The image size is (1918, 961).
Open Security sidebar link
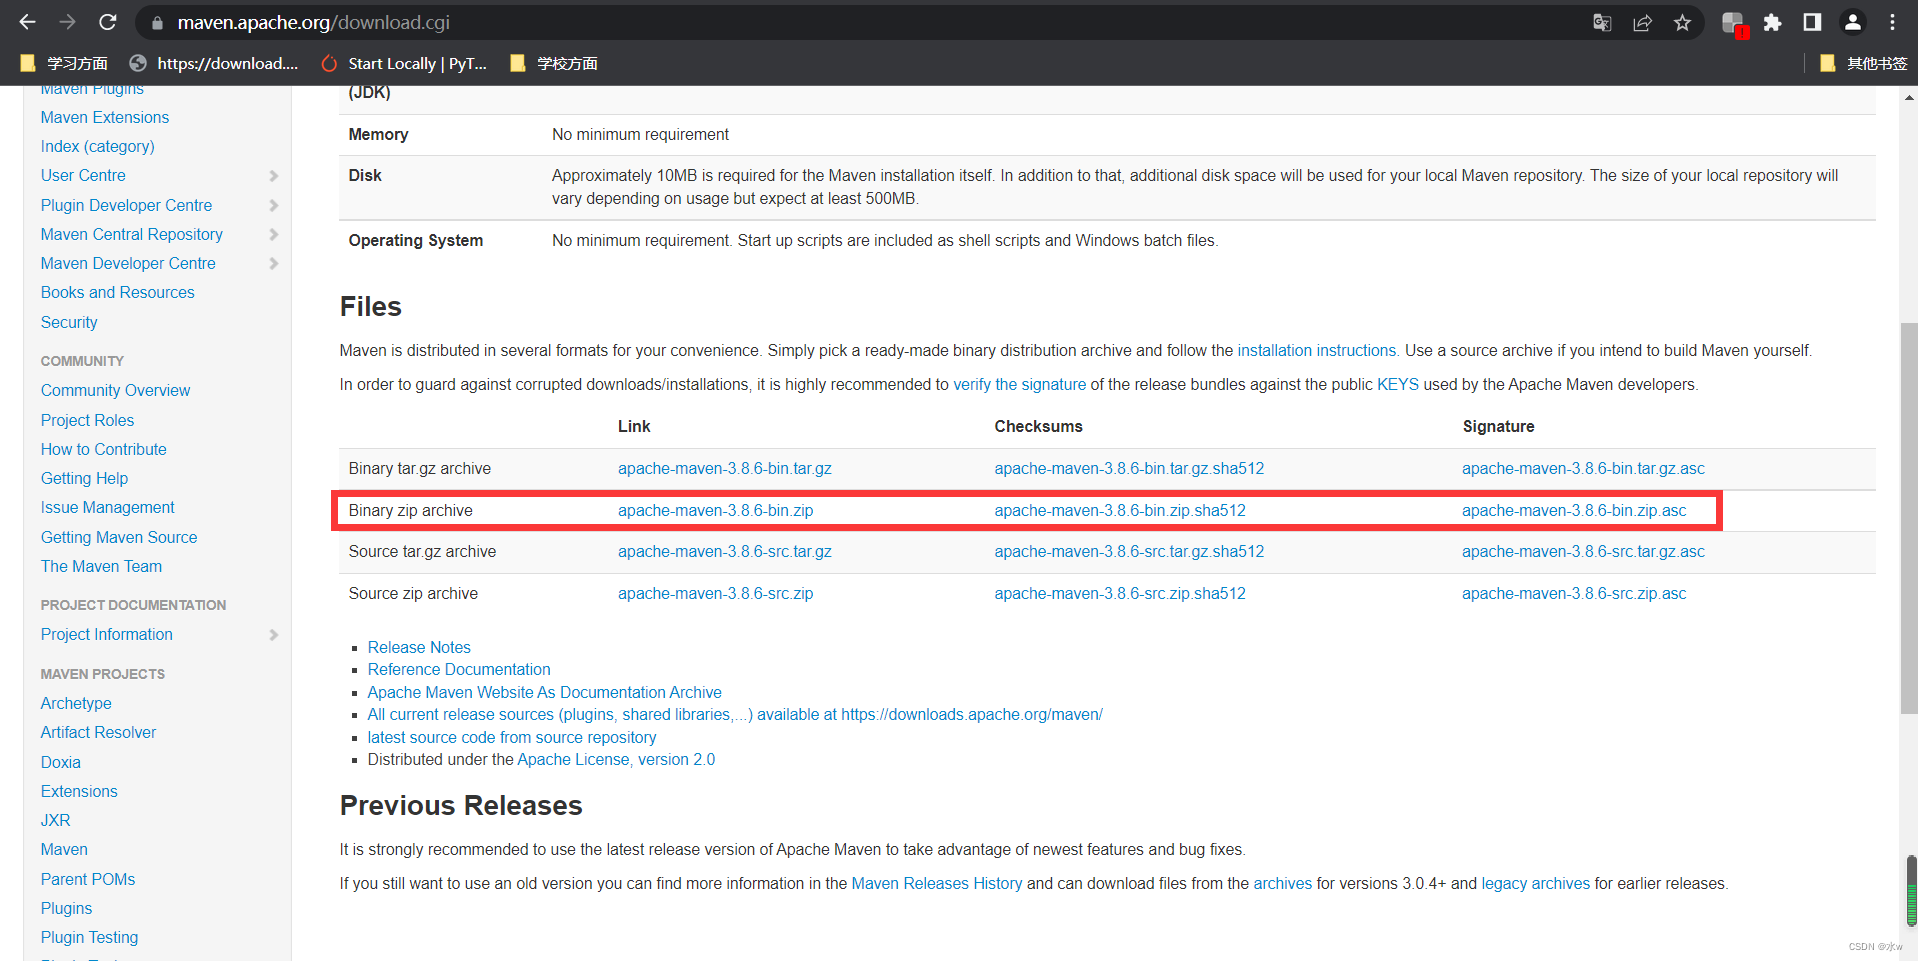pos(69,322)
